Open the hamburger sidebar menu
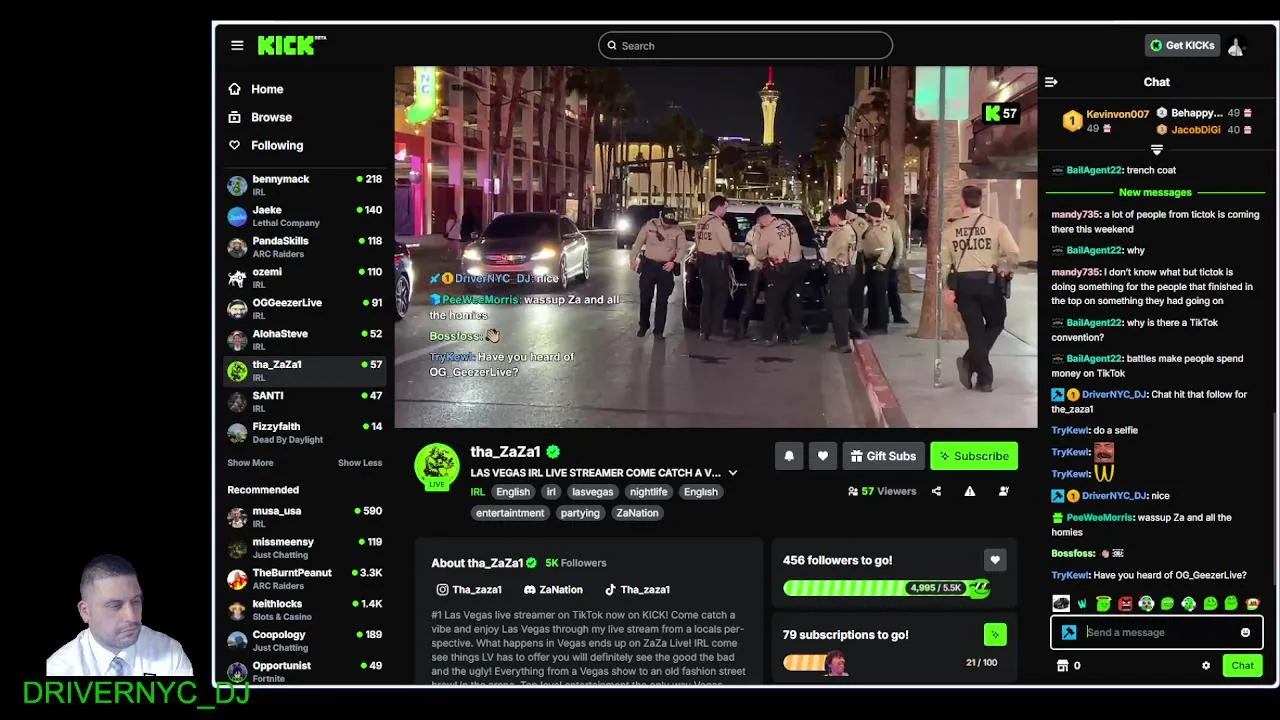Screen dimensions: 1280x720 click(237, 45)
